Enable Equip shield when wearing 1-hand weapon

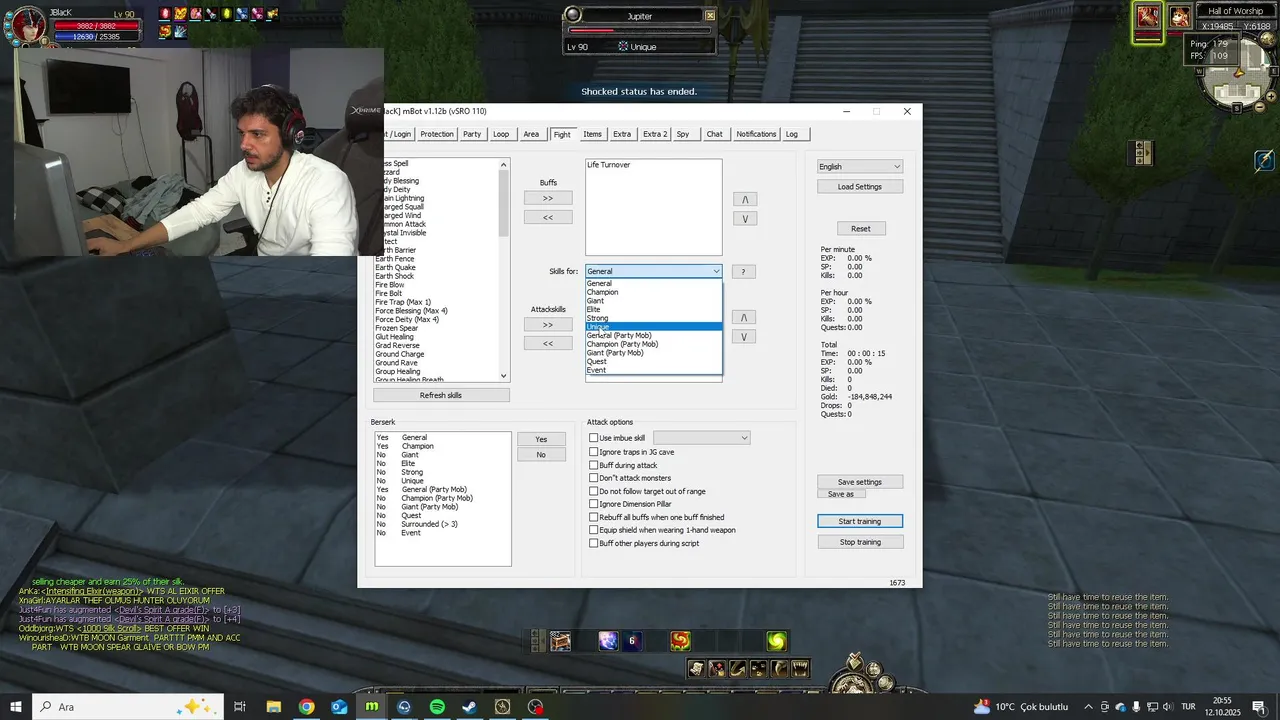[x=594, y=530]
